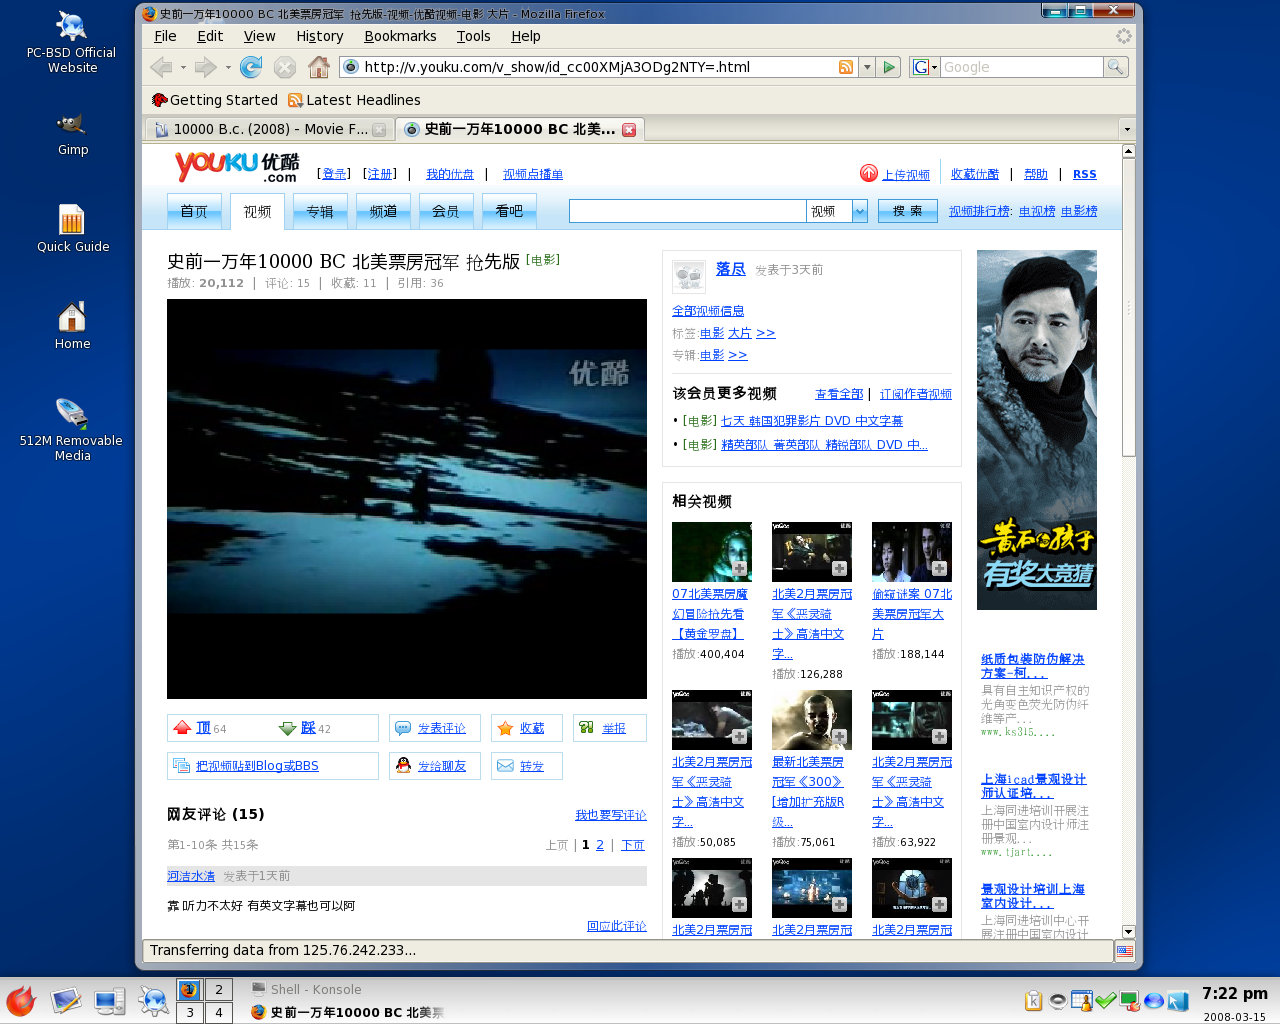Click the 发表评论 speech bubble icon
Screen dimensions: 1280x1024
(x=403, y=728)
